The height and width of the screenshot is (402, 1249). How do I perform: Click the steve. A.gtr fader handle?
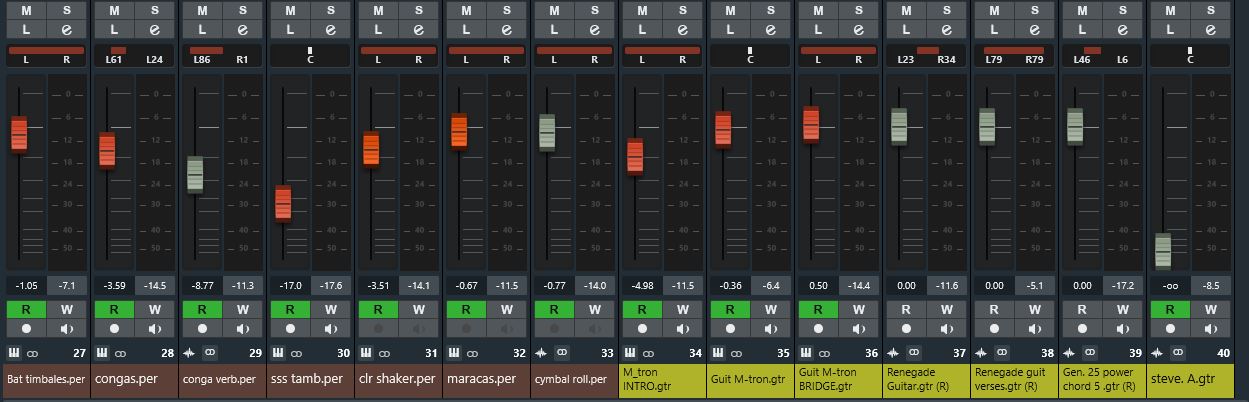point(1163,250)
